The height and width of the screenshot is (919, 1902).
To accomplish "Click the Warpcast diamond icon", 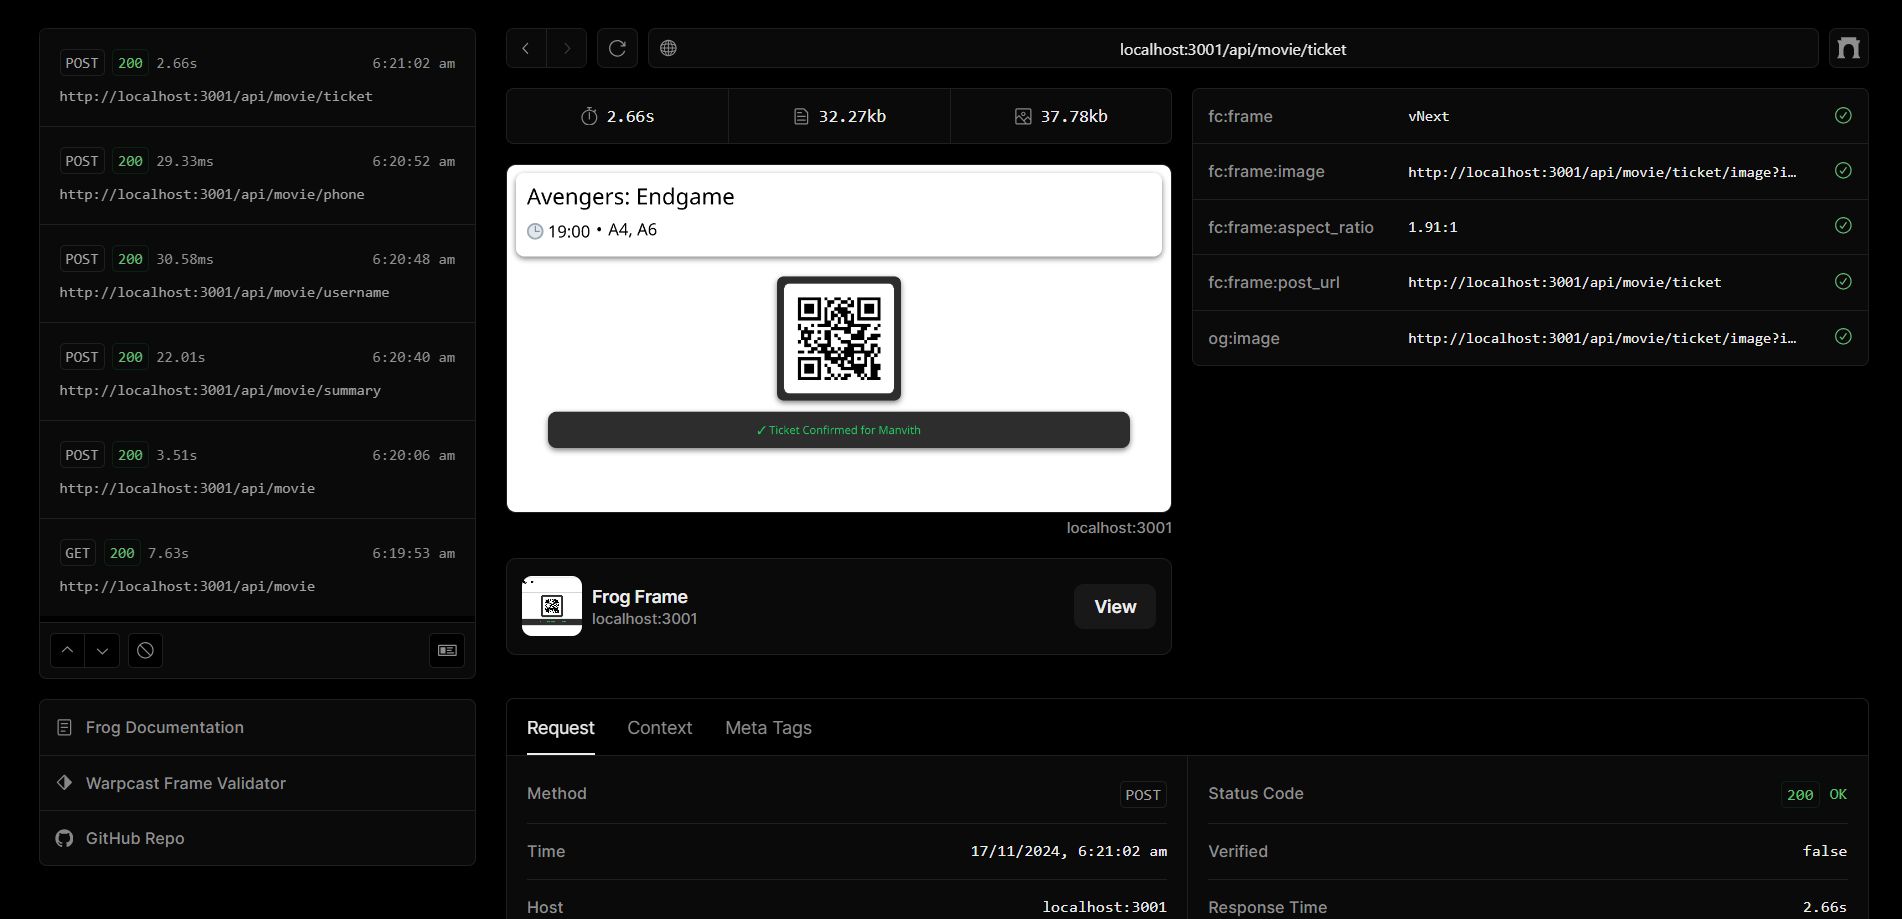I will pyautogui.click(x=64, y=782).
